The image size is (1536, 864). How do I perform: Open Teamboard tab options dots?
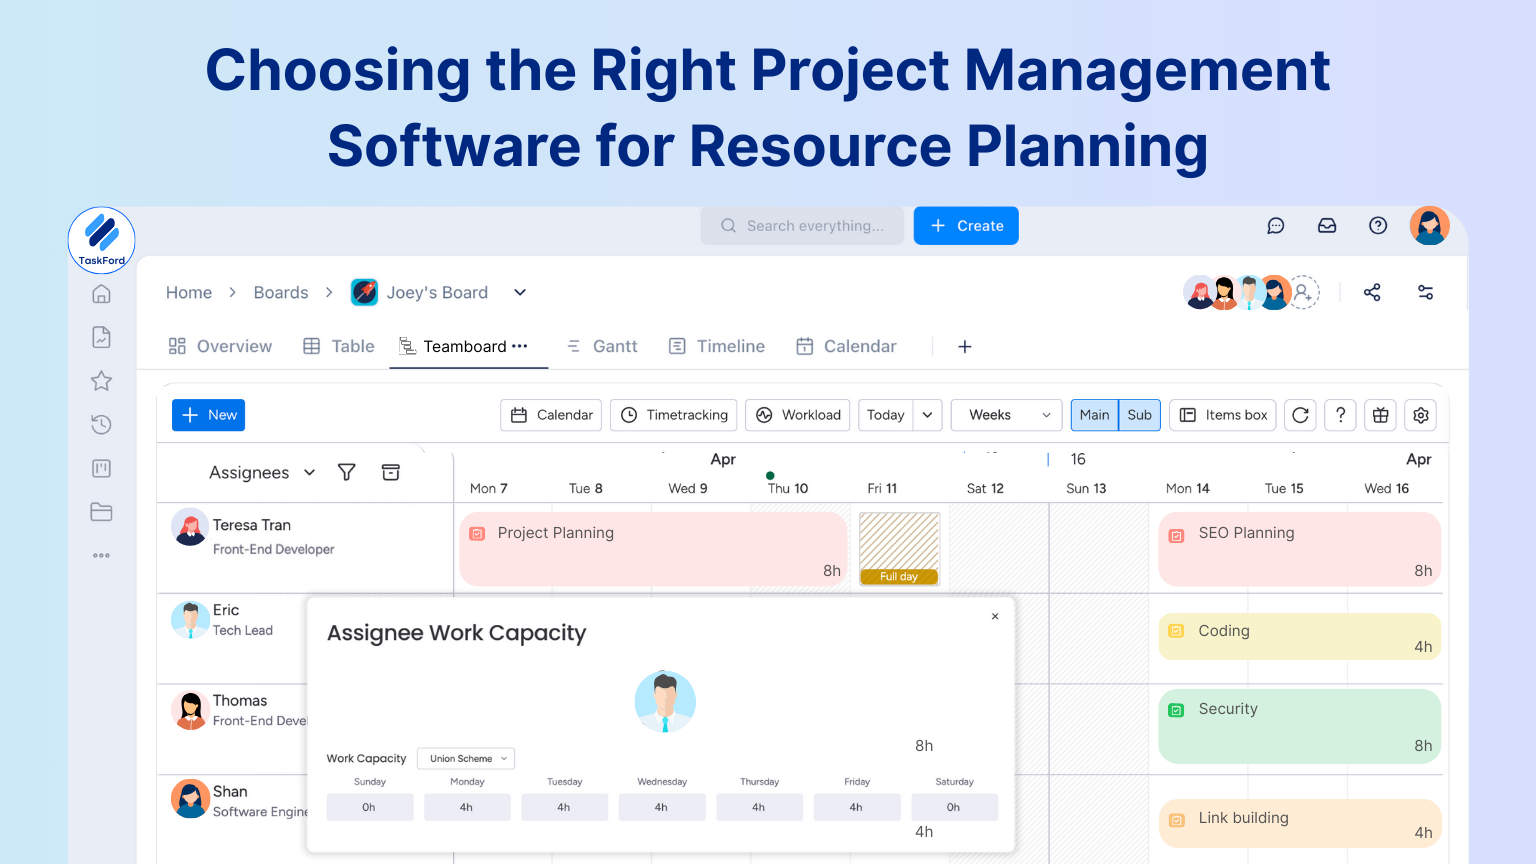point(519,346)
